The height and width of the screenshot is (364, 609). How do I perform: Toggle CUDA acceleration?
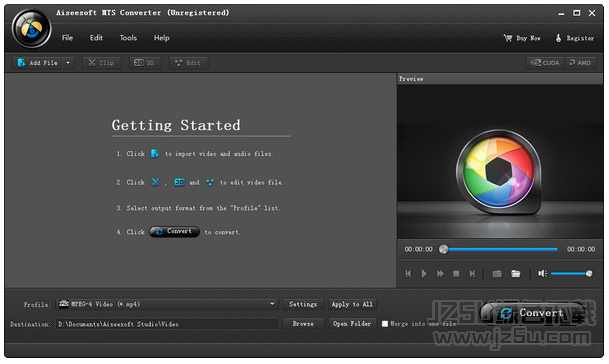click(545, 63)
